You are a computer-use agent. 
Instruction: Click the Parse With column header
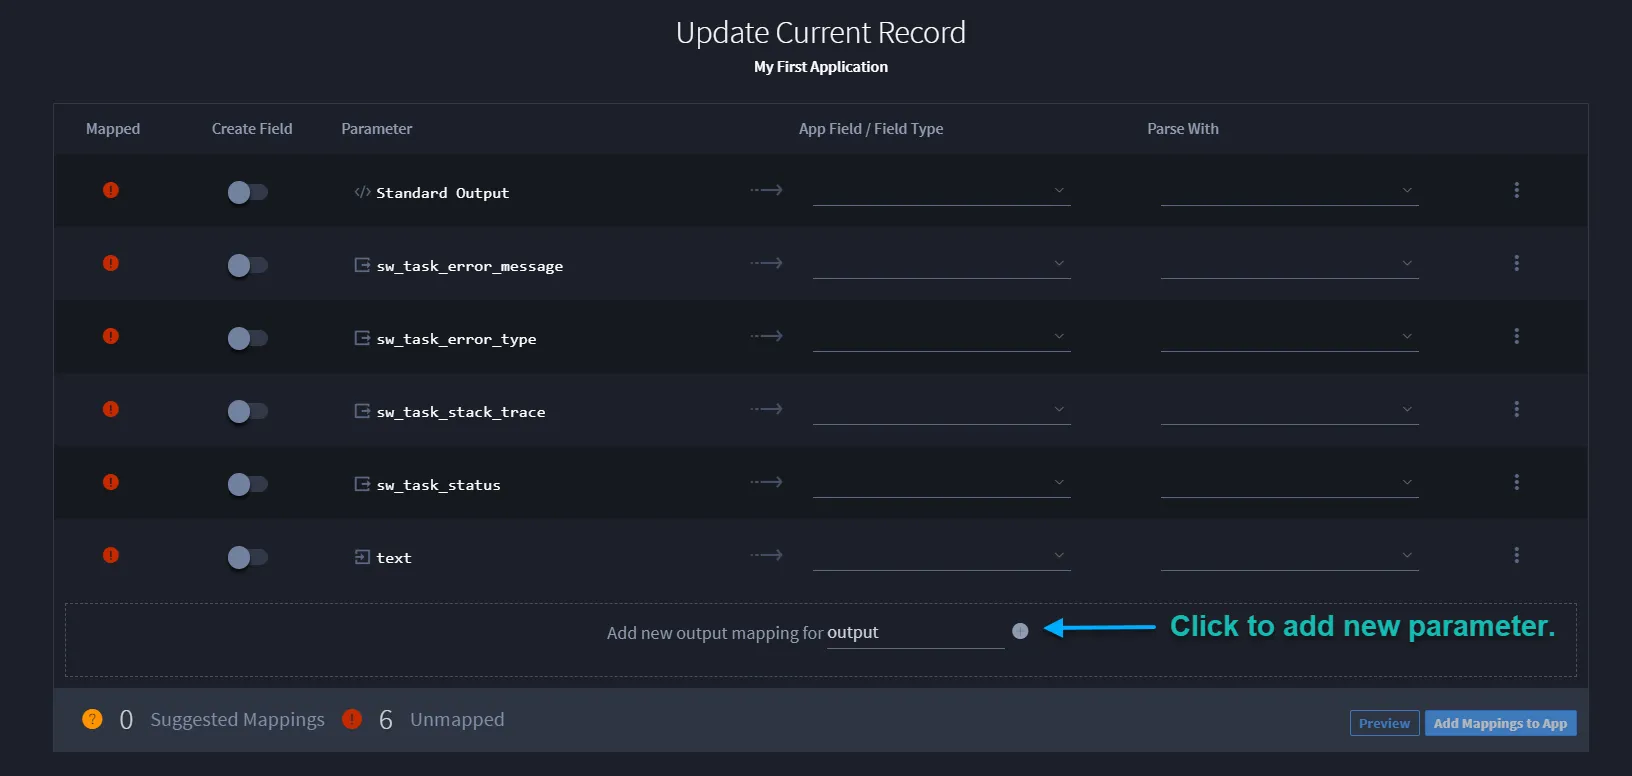(x=1183, y=129)
